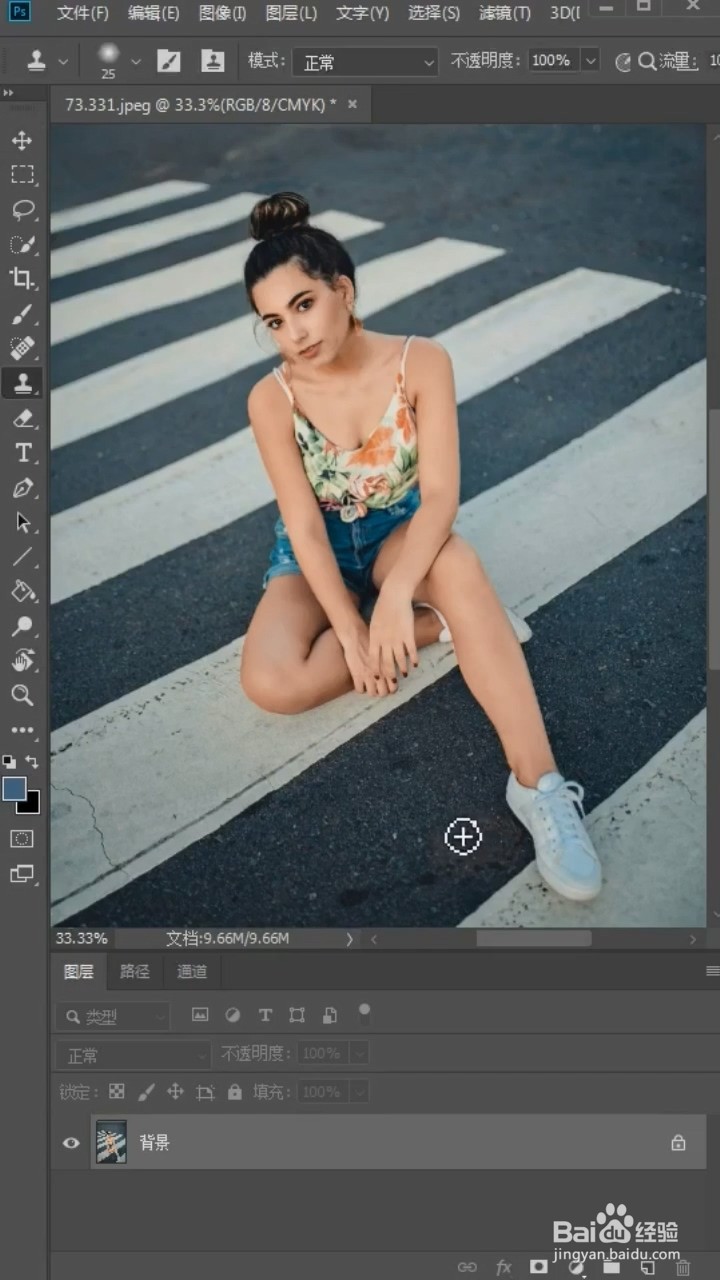Select the Horizontal Type tool
This screenshot has height=1280, width=720.
(x=22, y=453)
